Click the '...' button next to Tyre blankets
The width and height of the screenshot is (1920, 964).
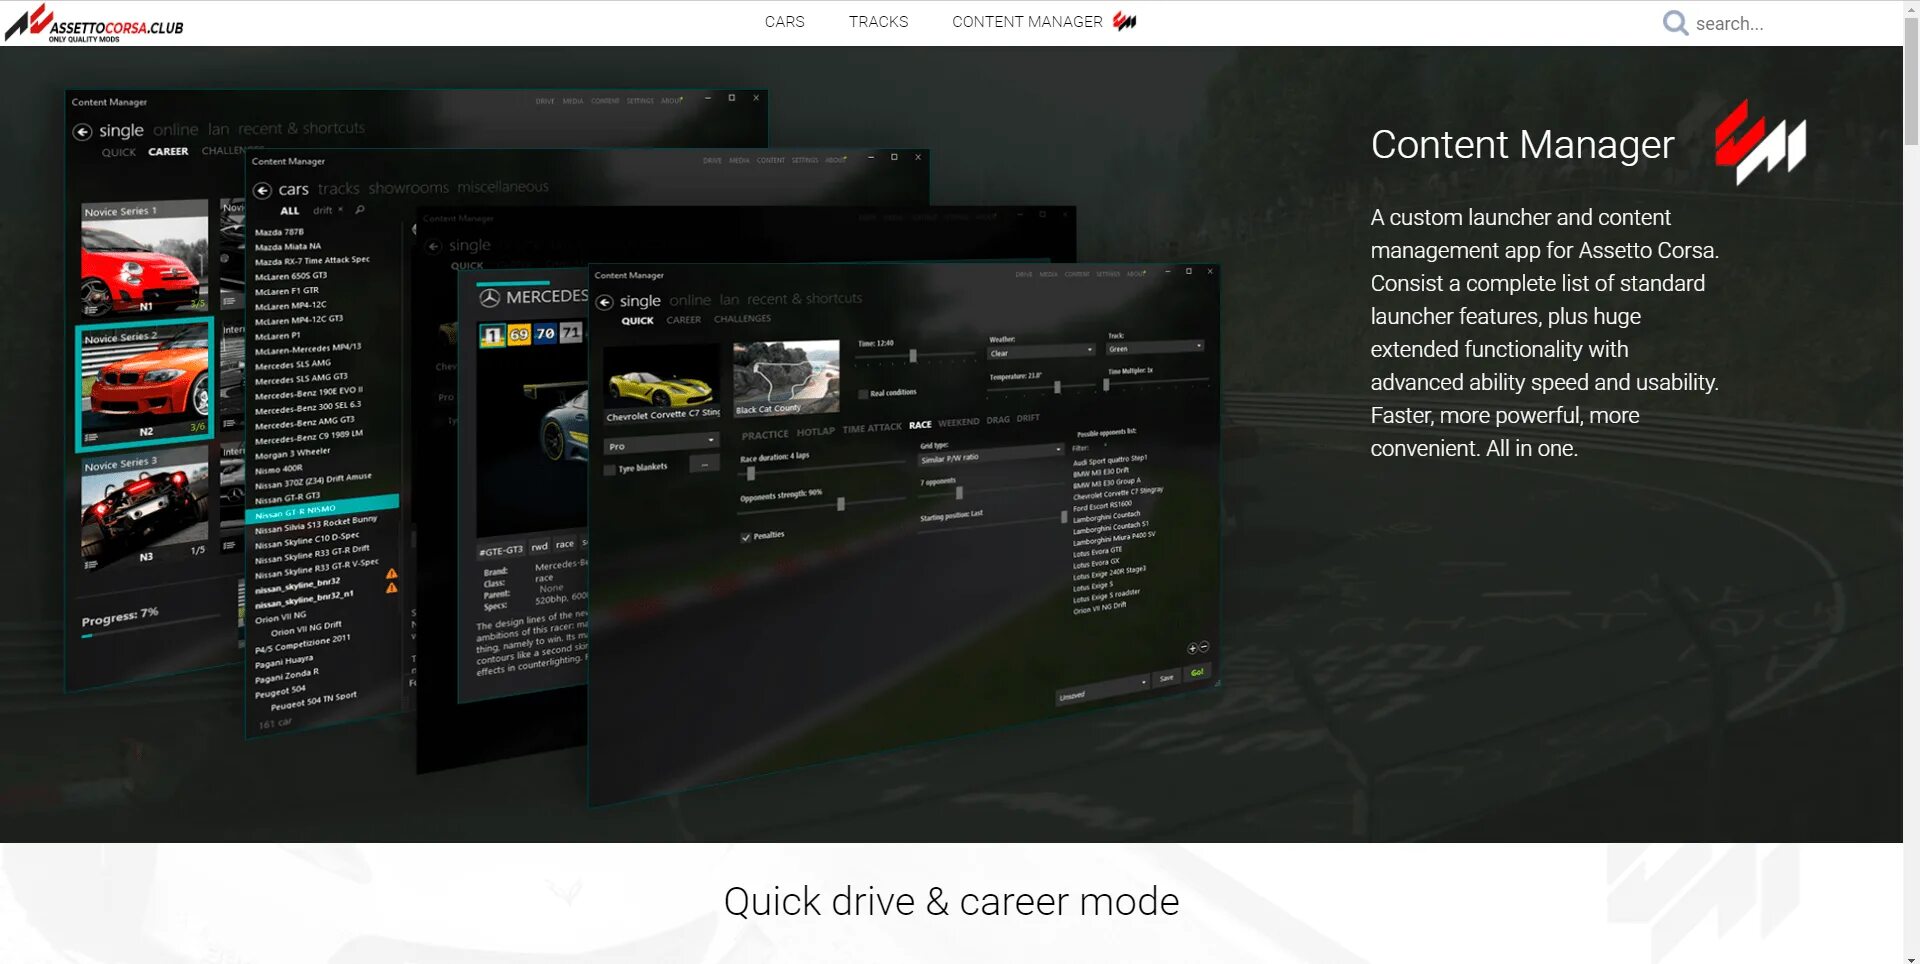pos(704,465)
